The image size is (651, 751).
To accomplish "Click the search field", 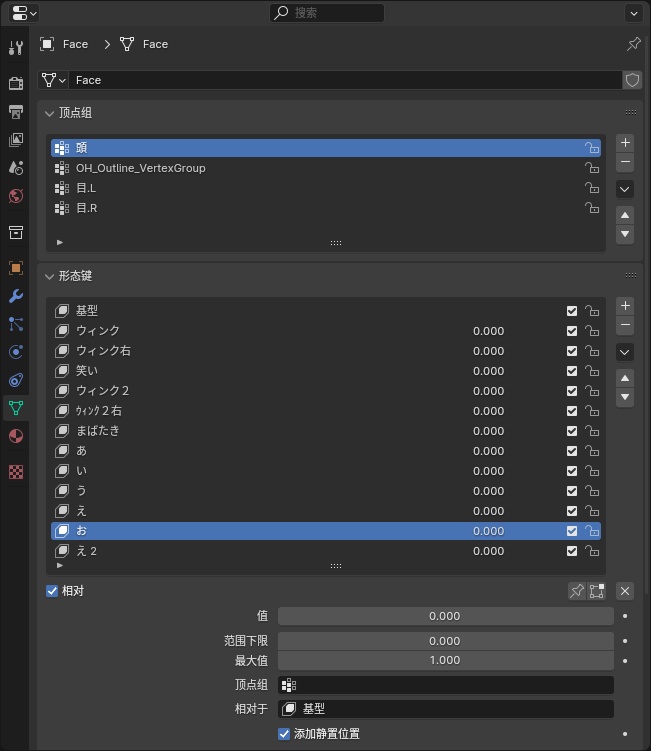I will point(327,13).
